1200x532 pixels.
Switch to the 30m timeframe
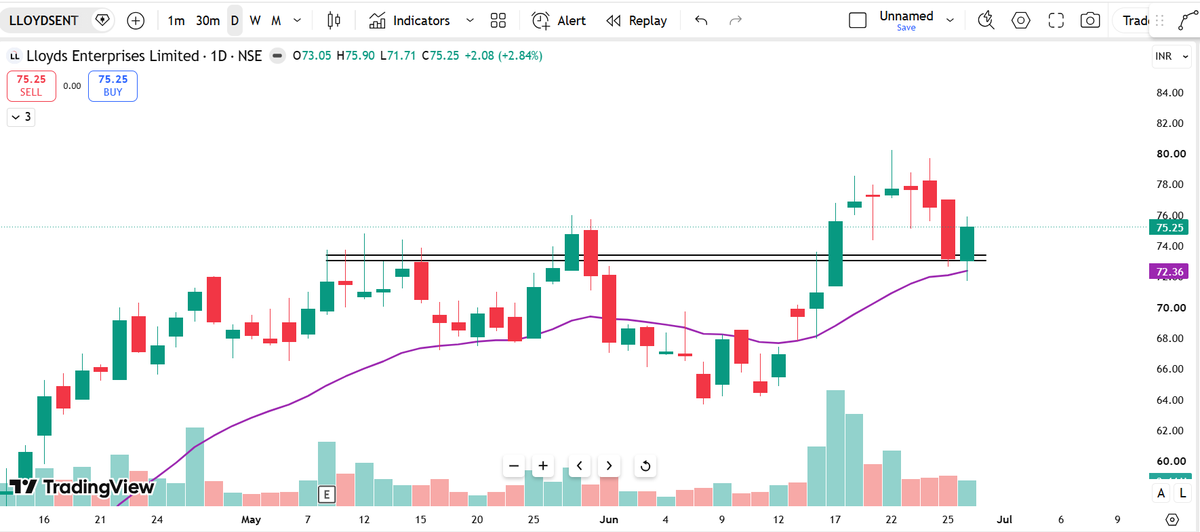(207, 20)
